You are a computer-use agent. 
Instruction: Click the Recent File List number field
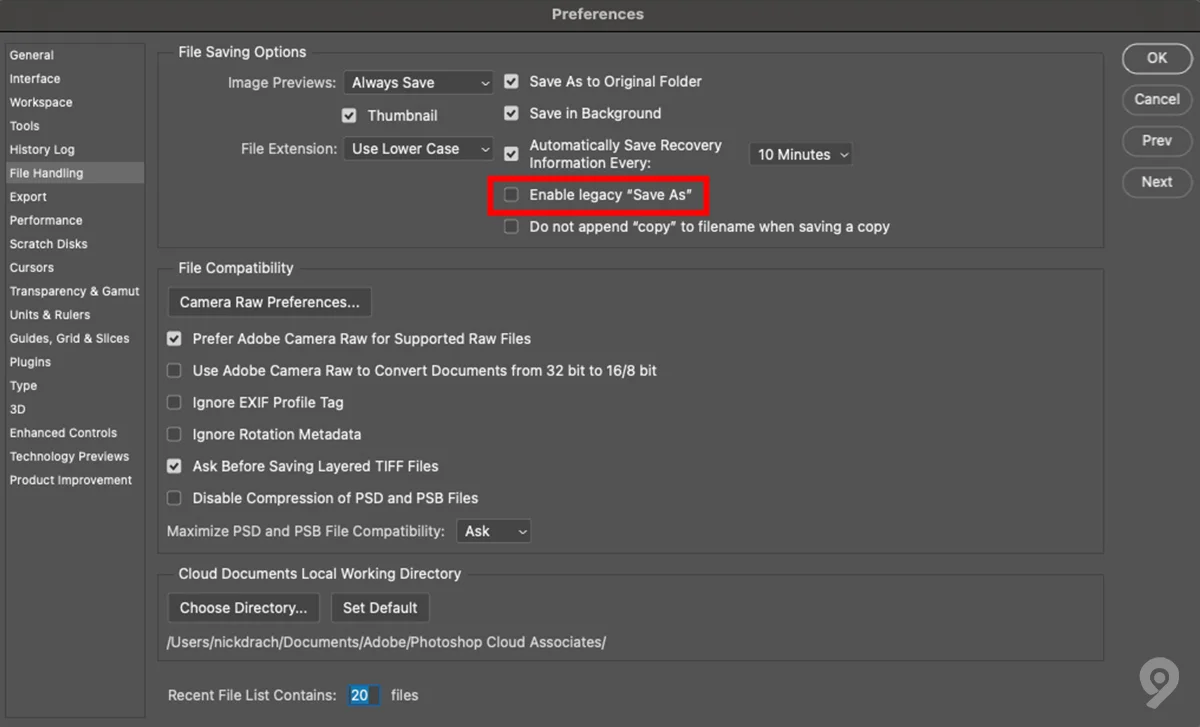361,695
